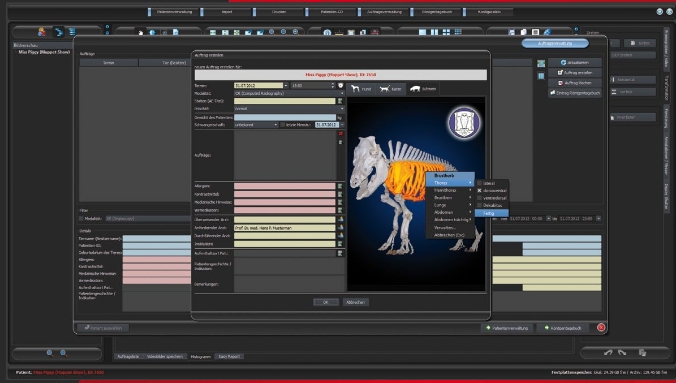Viewport: 676px width, 383px height.
Task: Click the Auftrag erstellen button
Action: [x=575, y=72]
